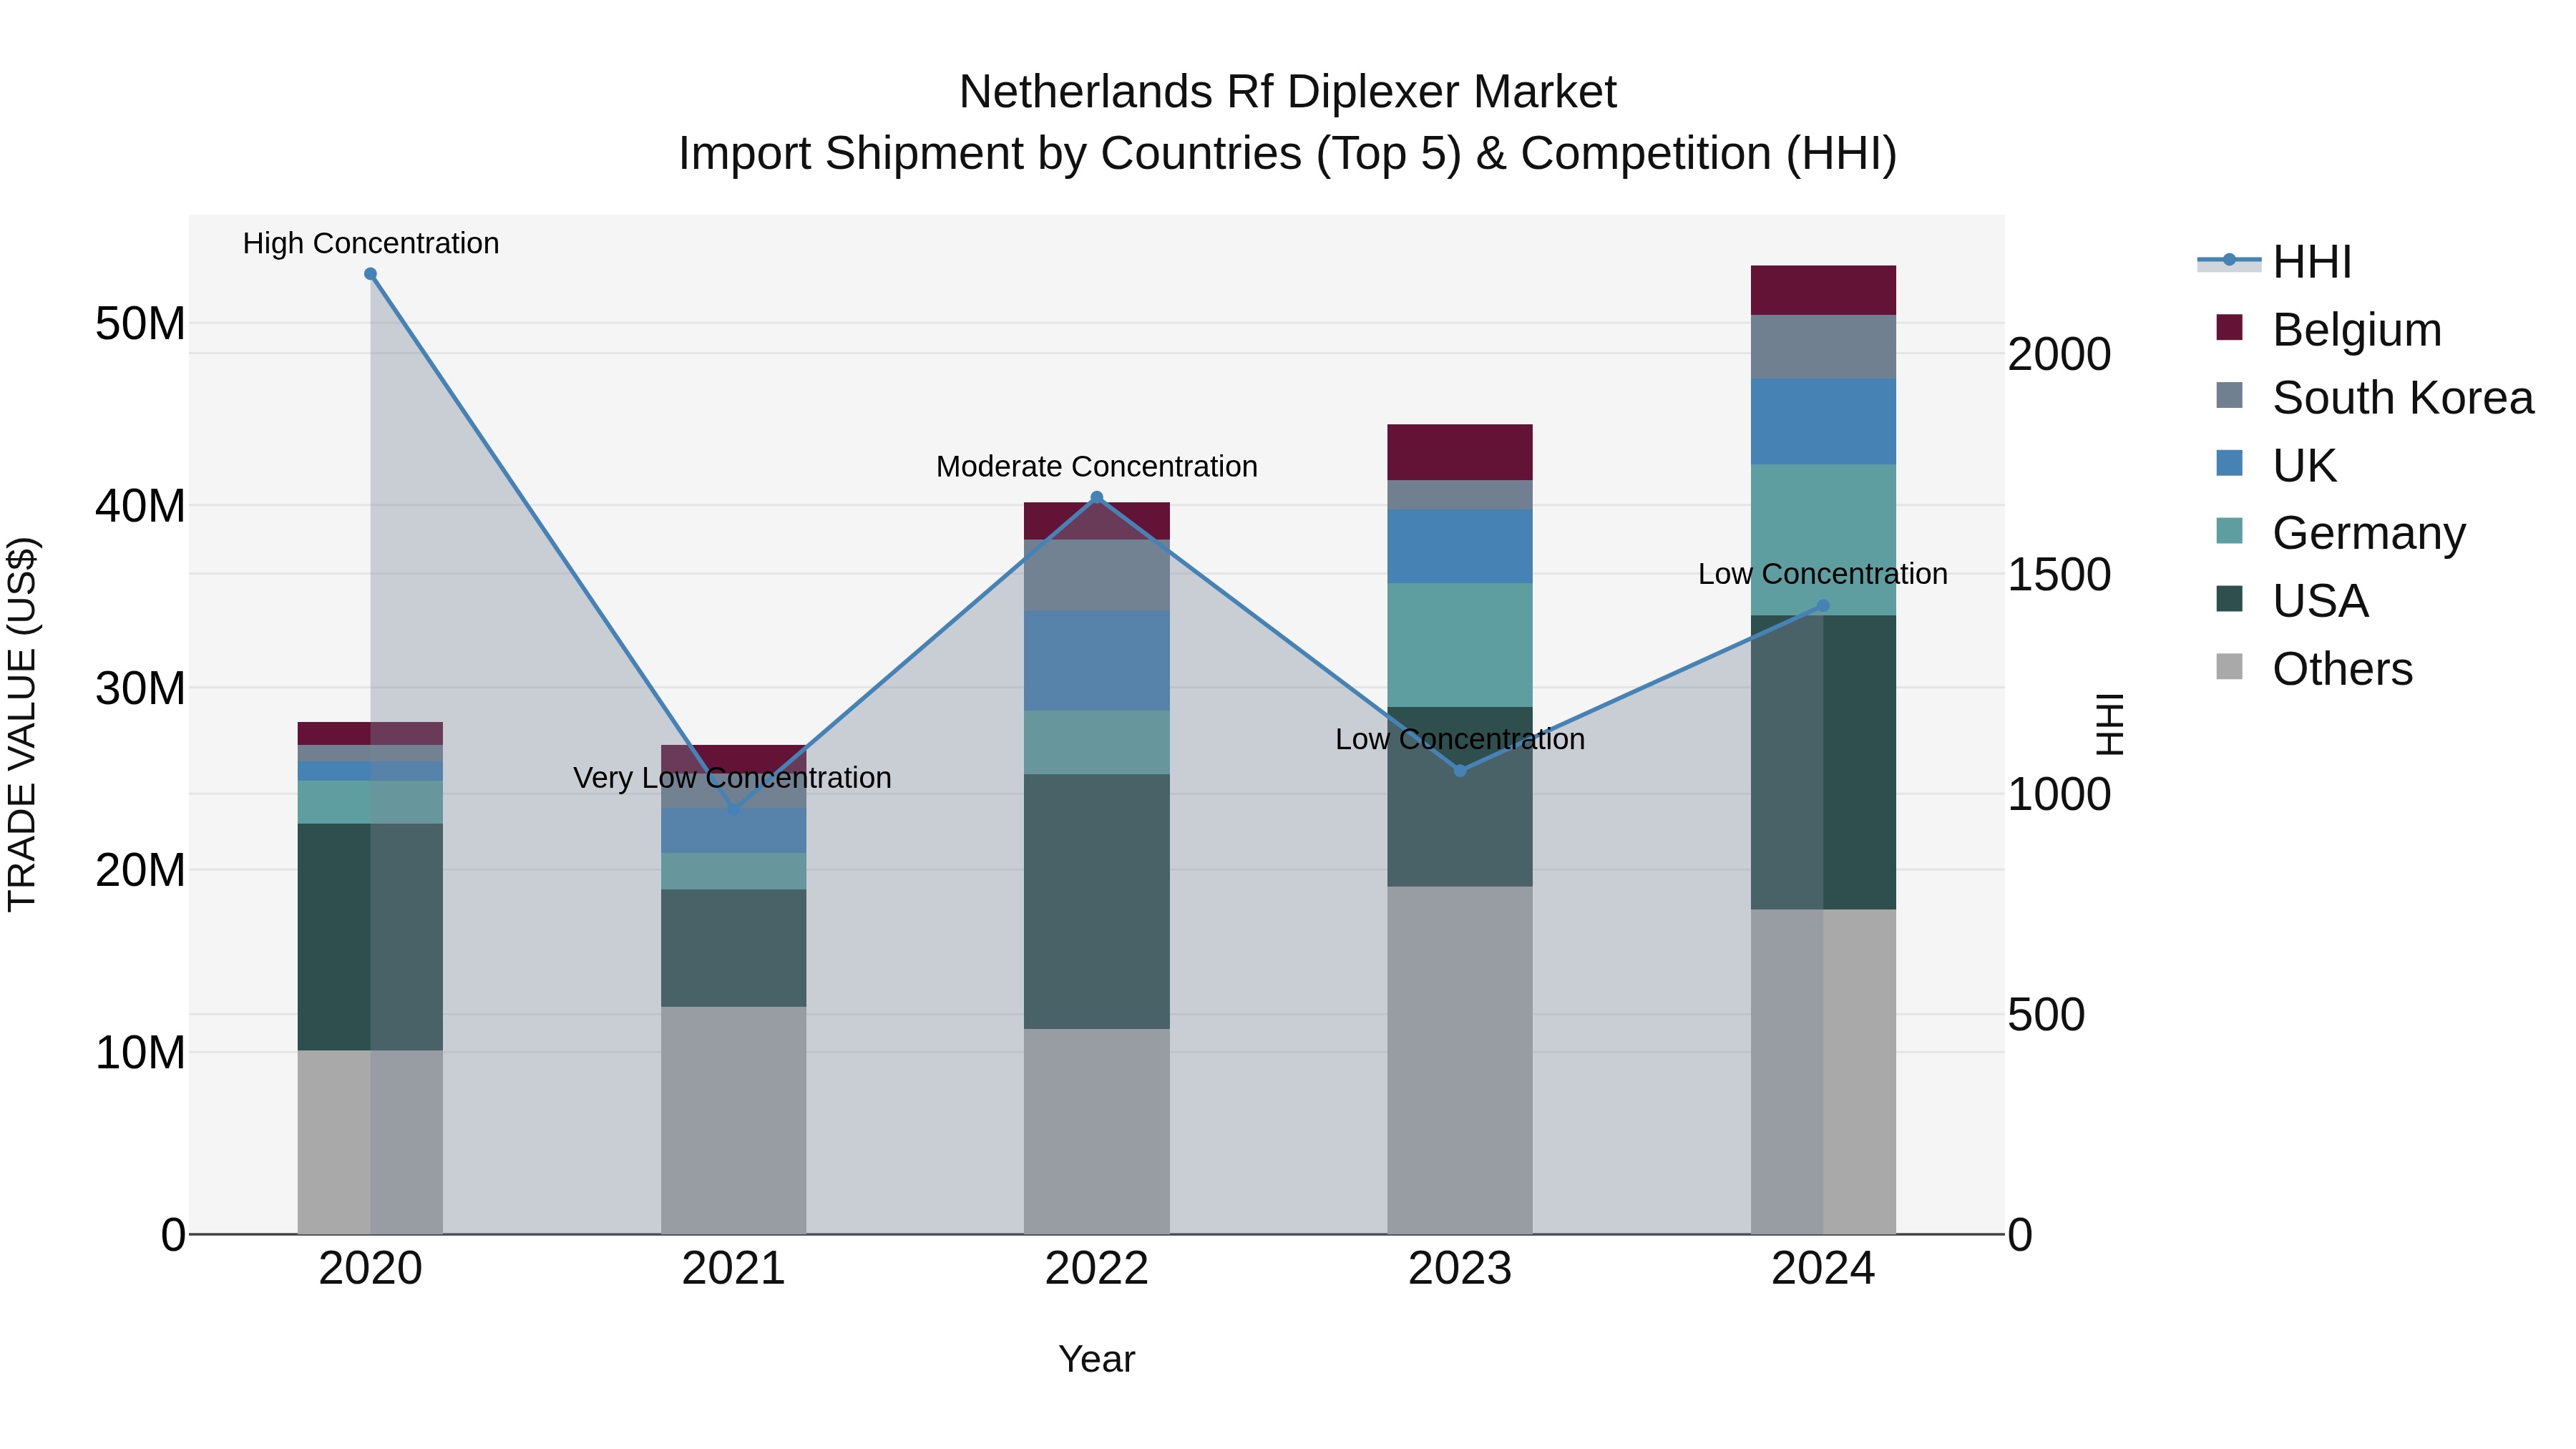Click the 2023 x-axis label
Viewport: 2576px width, 1449px height.
click(x=1460, y=1269)
